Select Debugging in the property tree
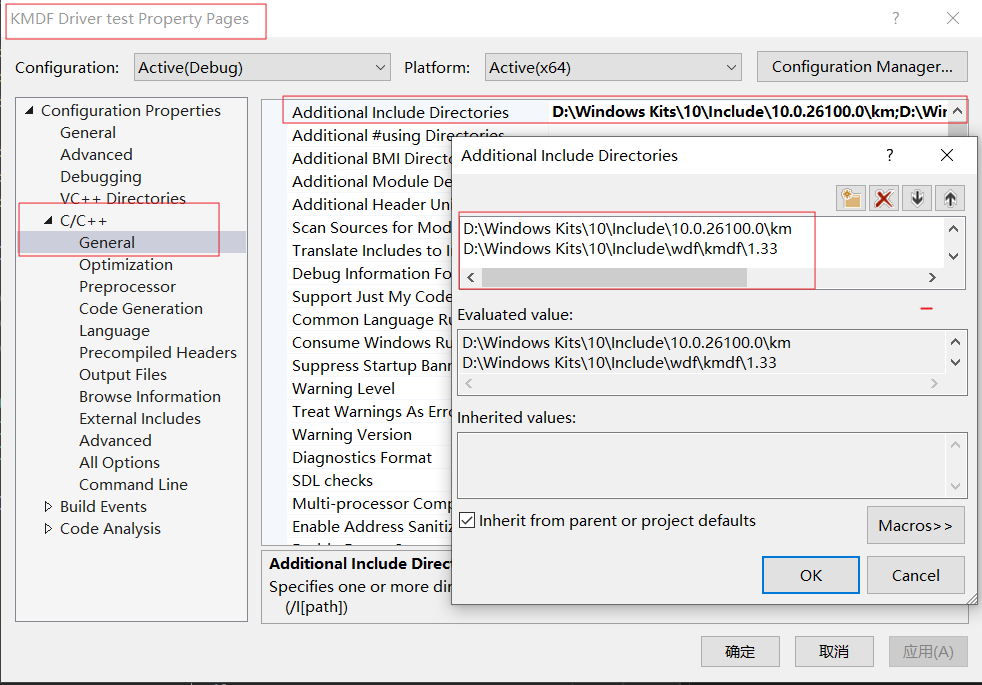The height and width of the screenshot is (685, 982). (x=101, y=177)
